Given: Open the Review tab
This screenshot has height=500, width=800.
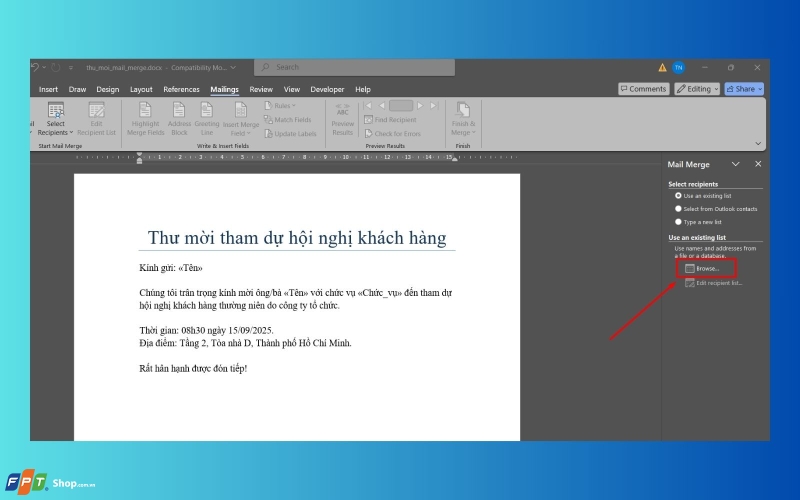Looking at the screenshot, I should (x=261, y=89).
